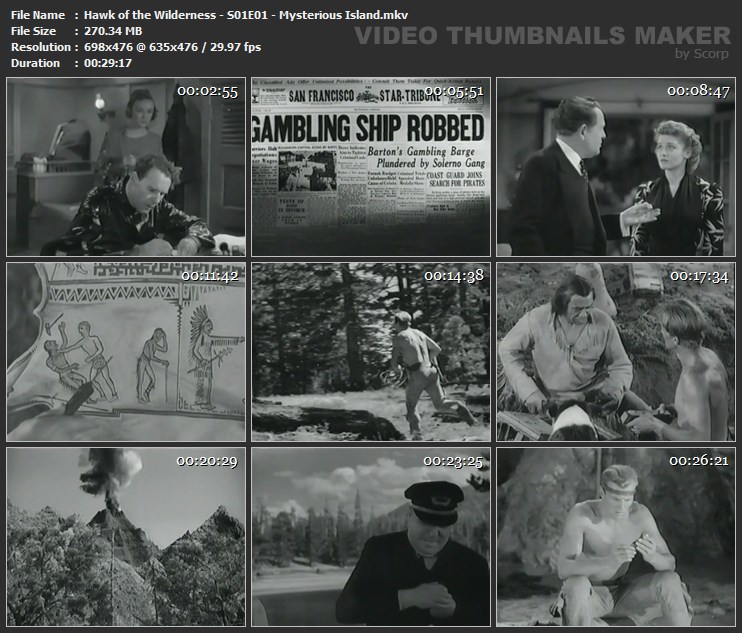742x633 pixels.
Task: Click the 'File Size' label
Action: 33,31
